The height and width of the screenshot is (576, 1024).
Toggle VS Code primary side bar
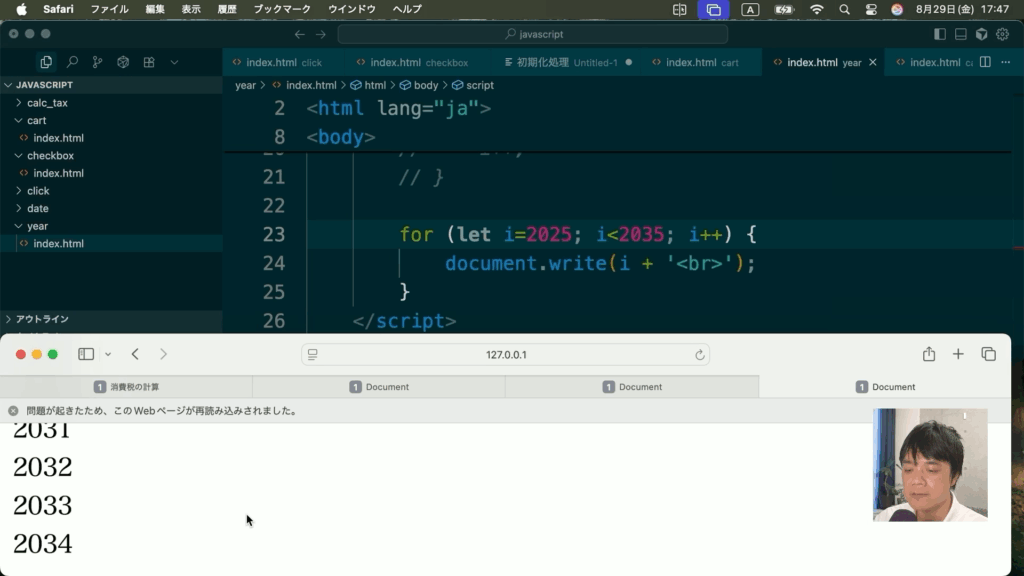939,34
